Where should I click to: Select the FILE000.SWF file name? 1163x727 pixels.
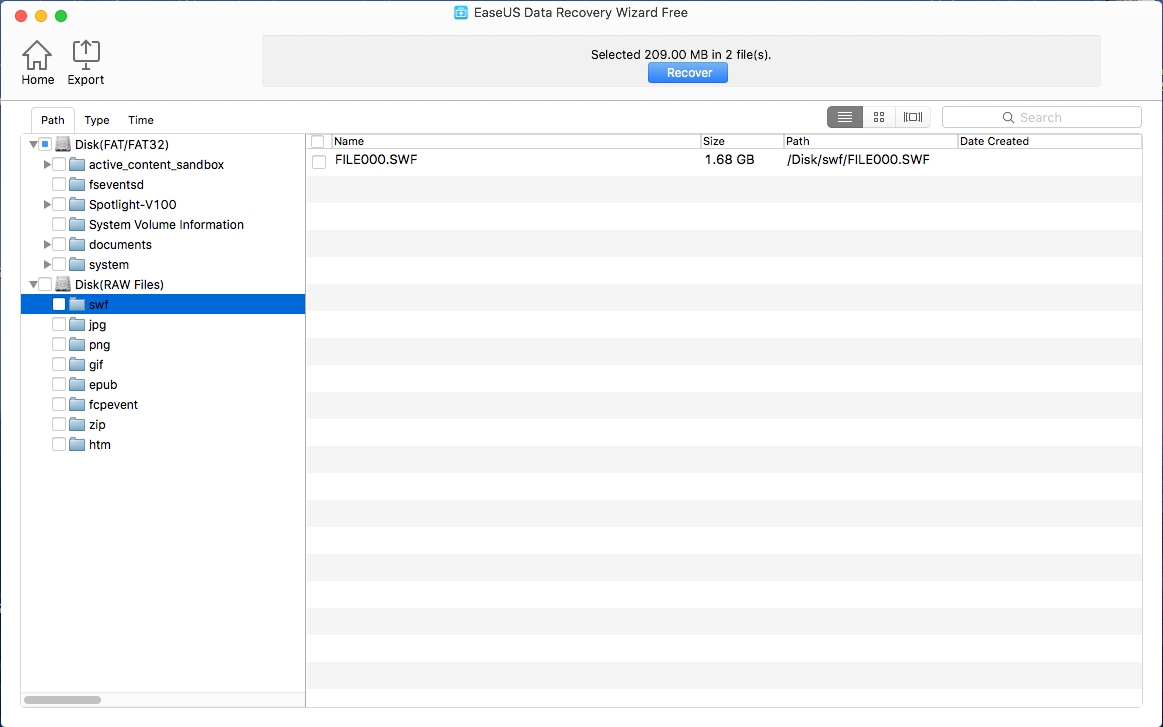[376, 159]
